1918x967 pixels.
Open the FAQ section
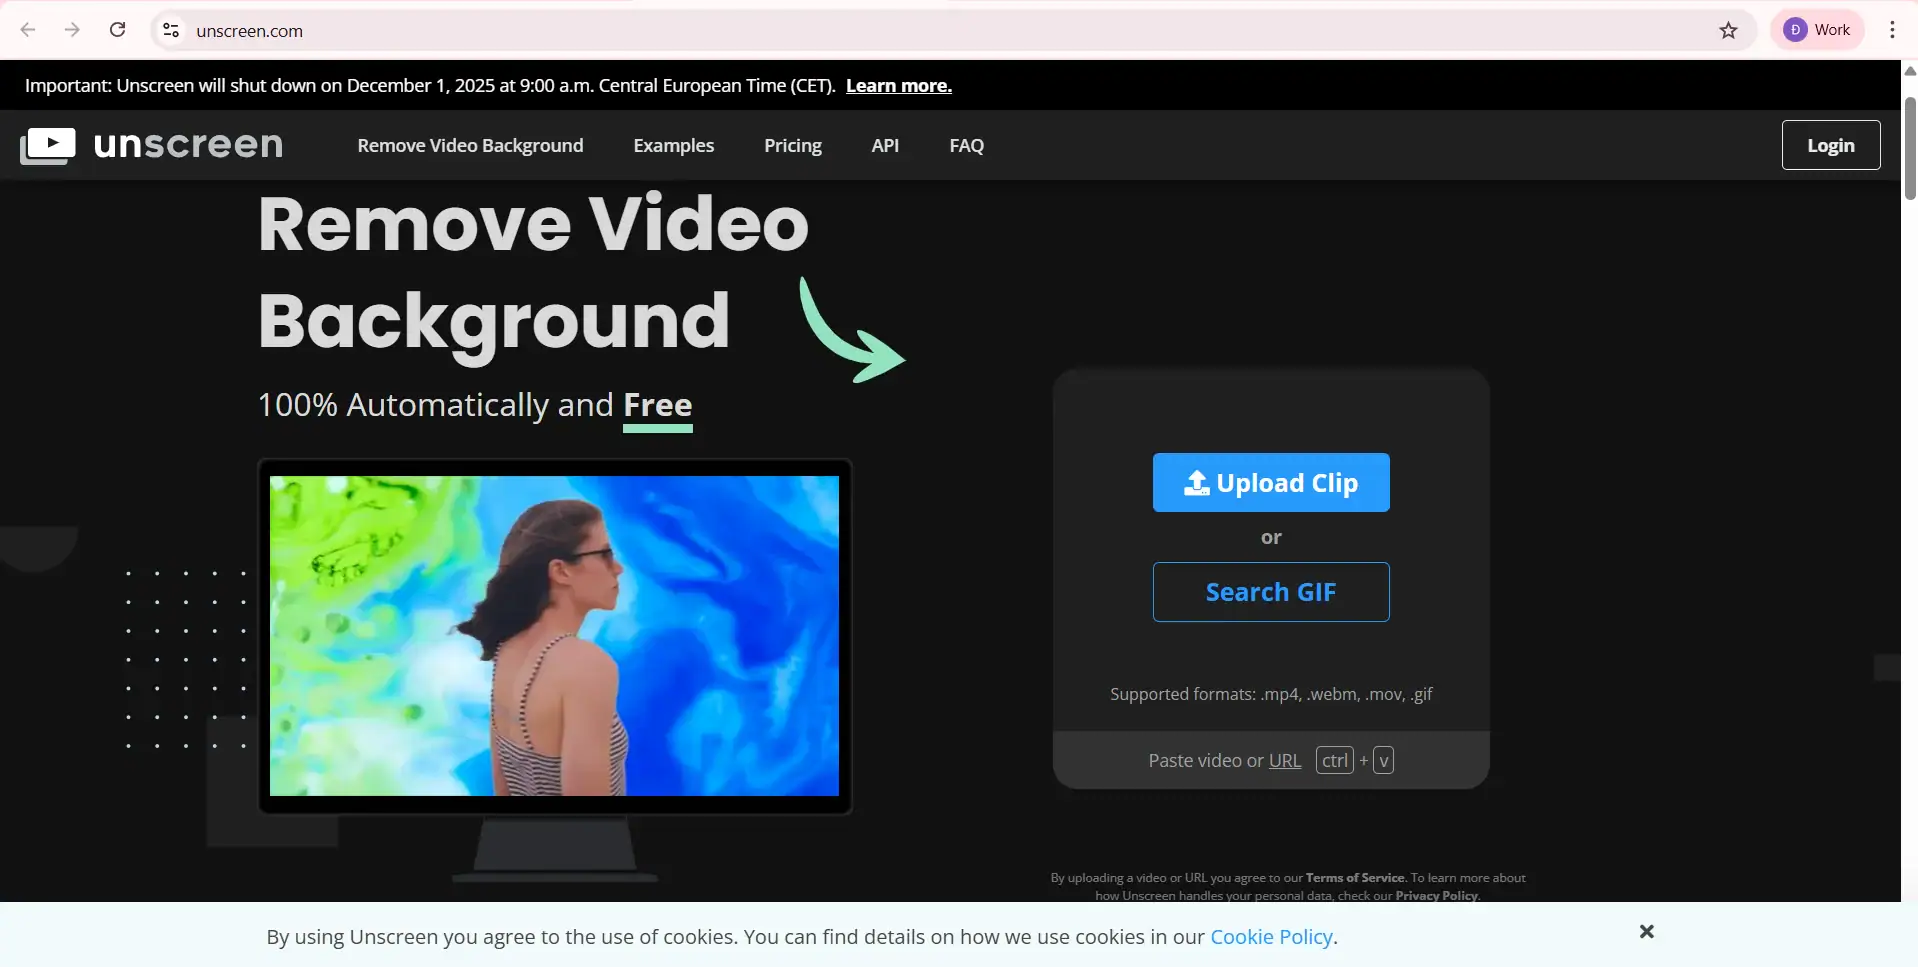(965, 145)
